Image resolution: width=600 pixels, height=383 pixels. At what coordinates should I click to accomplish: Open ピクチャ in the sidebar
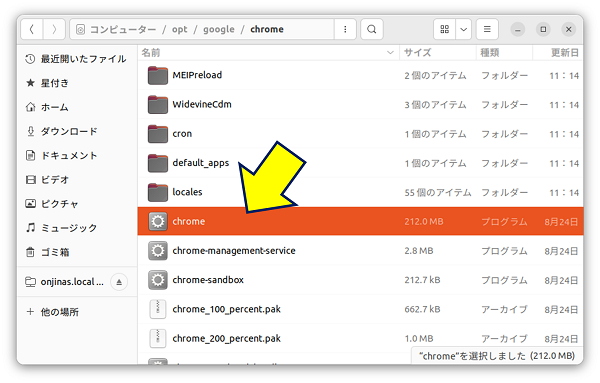point(77,204)
